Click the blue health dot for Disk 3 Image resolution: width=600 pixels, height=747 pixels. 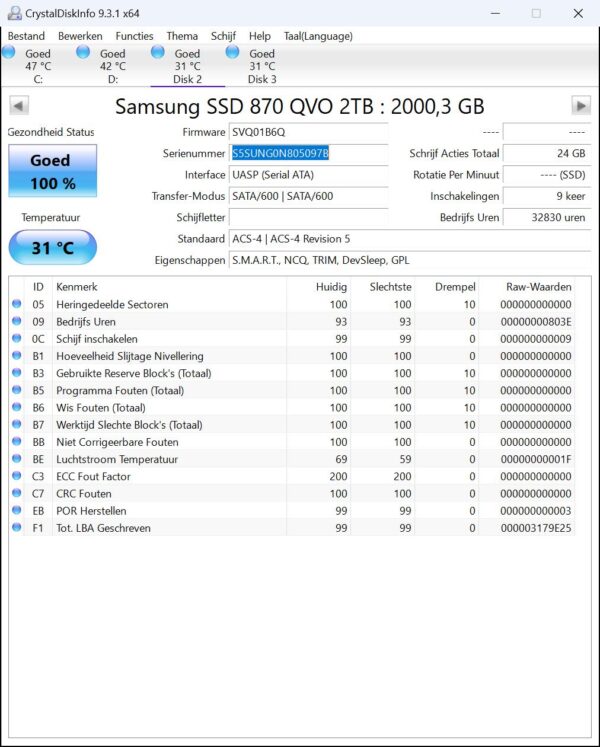232,52
